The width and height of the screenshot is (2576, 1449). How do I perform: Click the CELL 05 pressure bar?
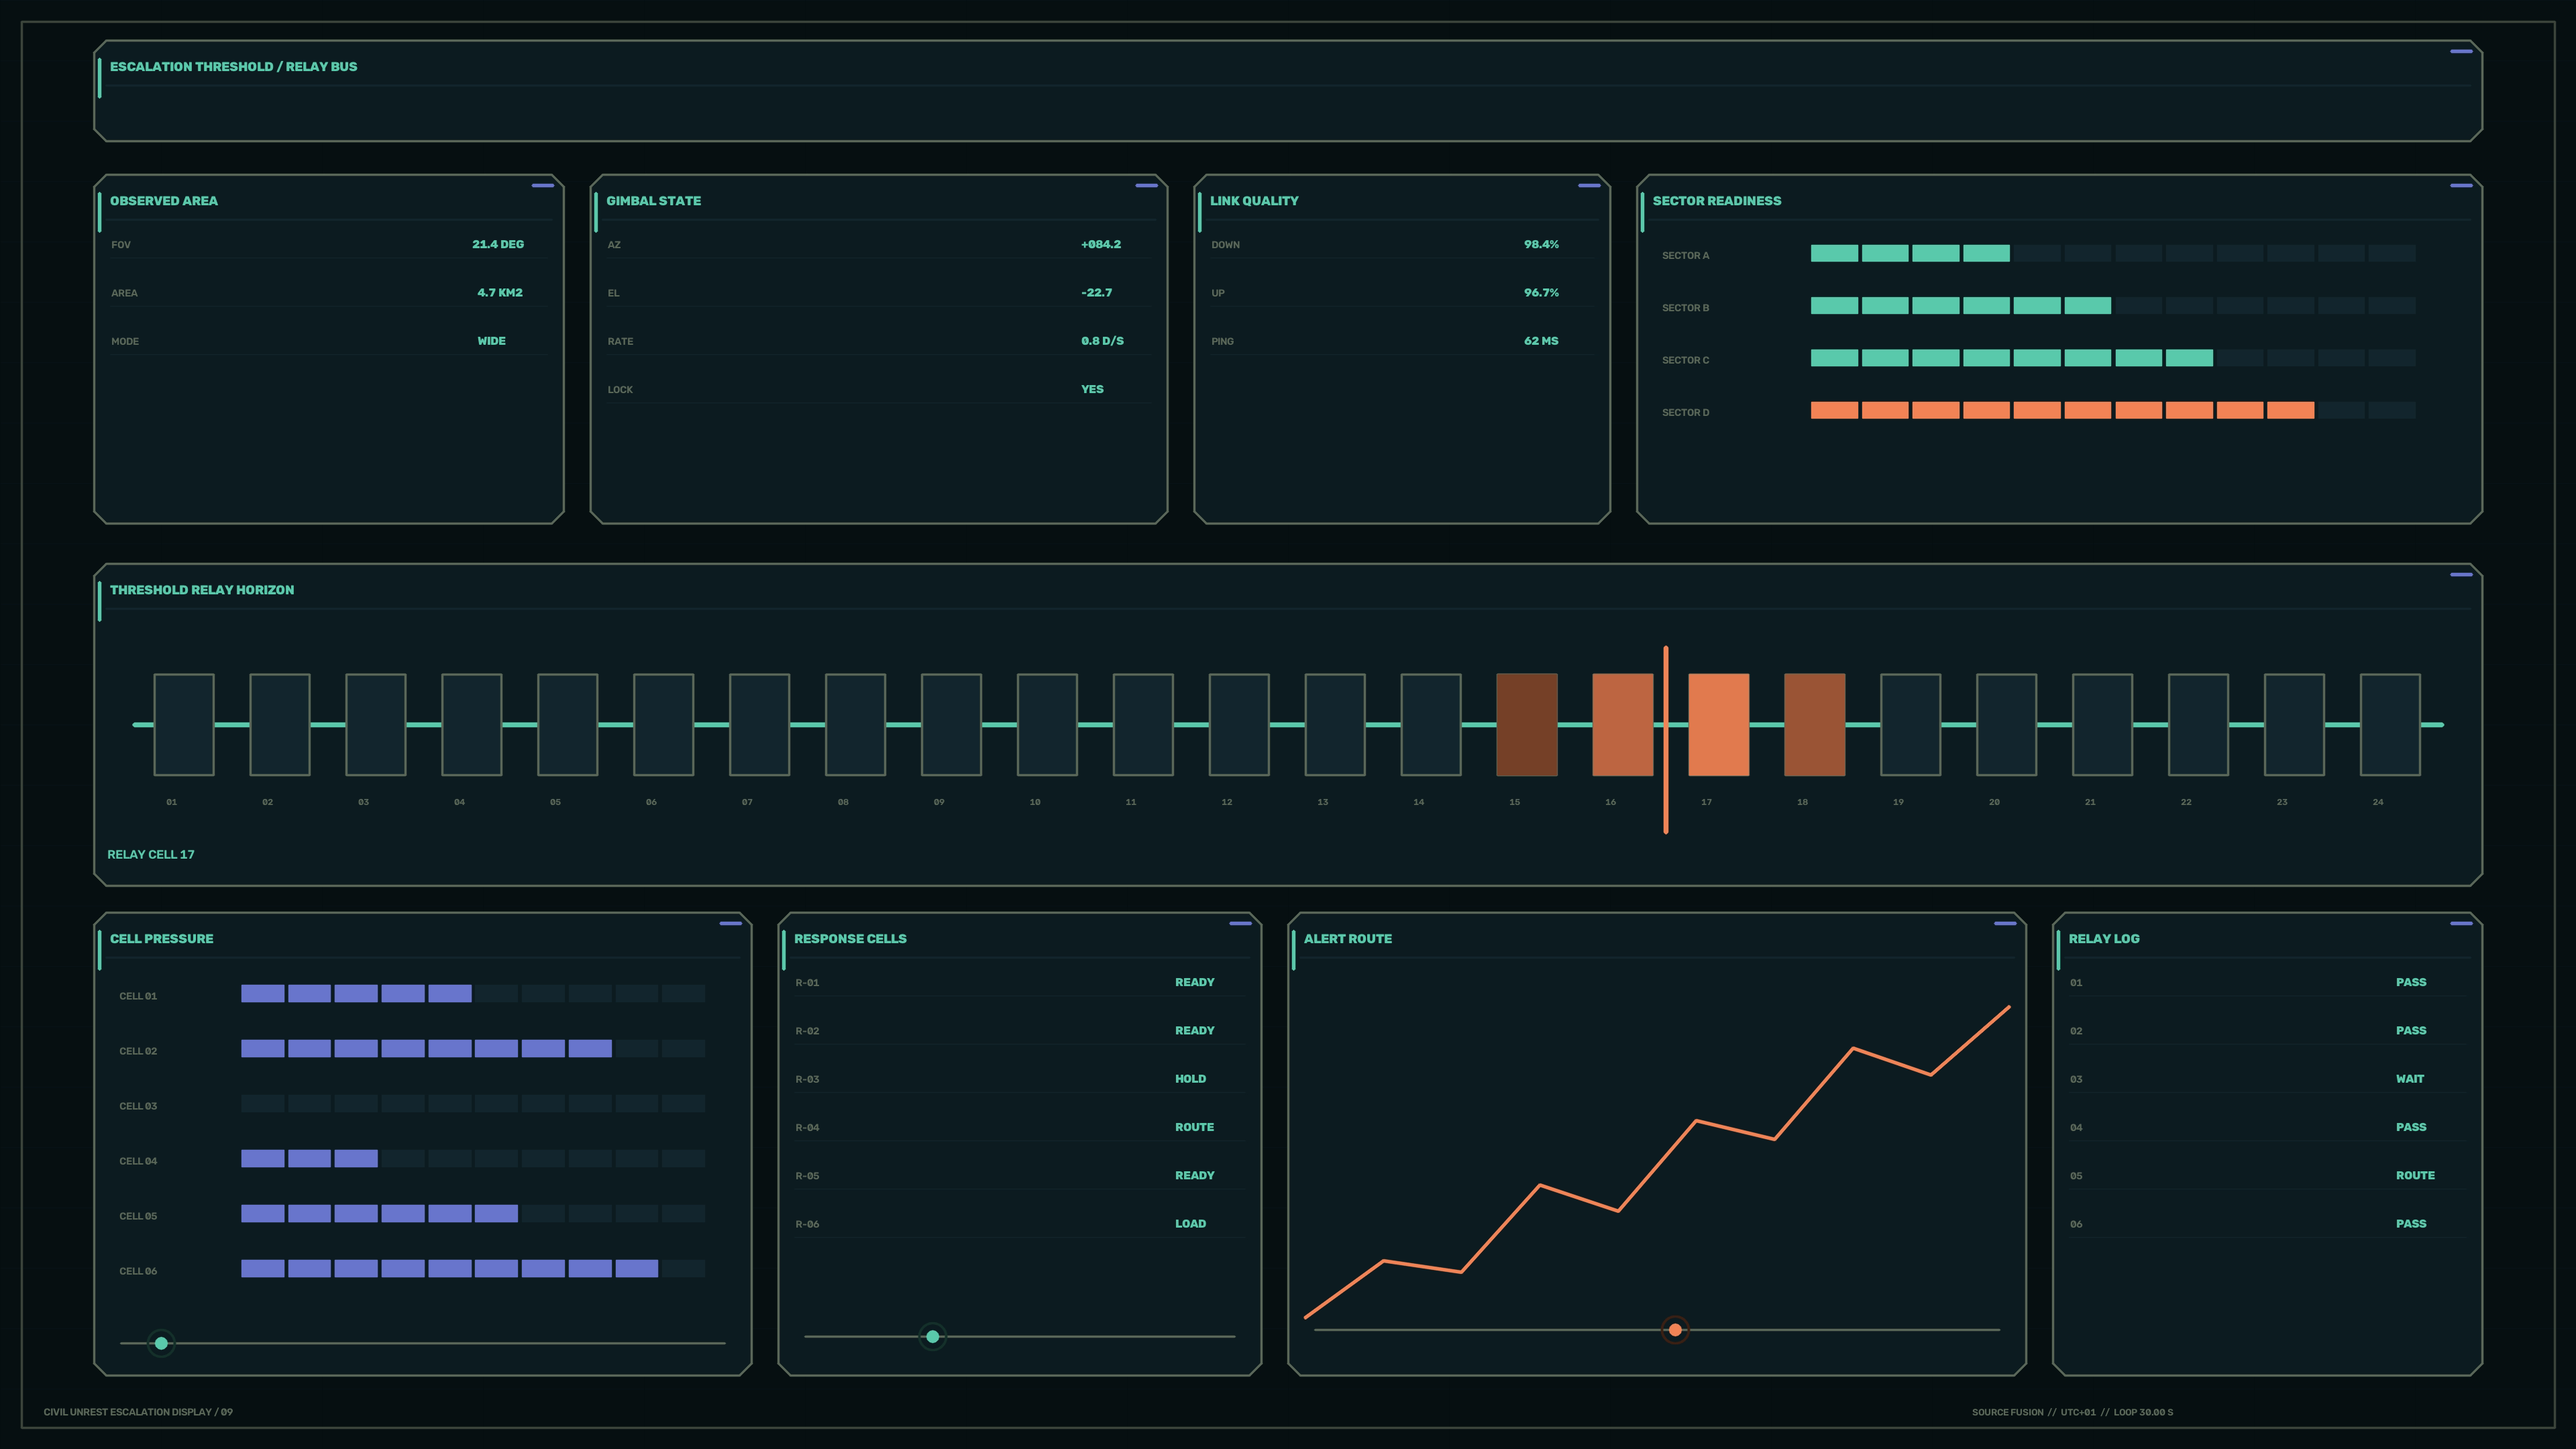pyautogui.click(x=473, y=1213)
